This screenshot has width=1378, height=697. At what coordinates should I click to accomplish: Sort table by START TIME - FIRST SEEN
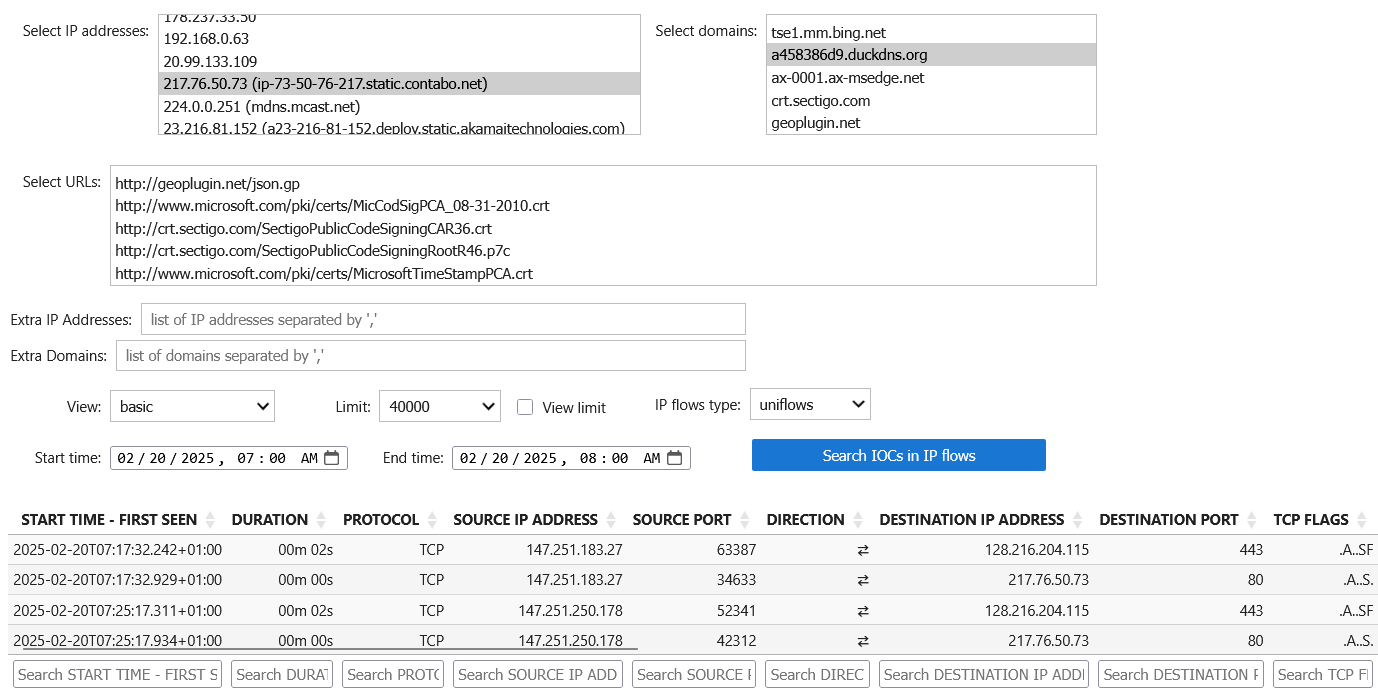pos(209,519)
